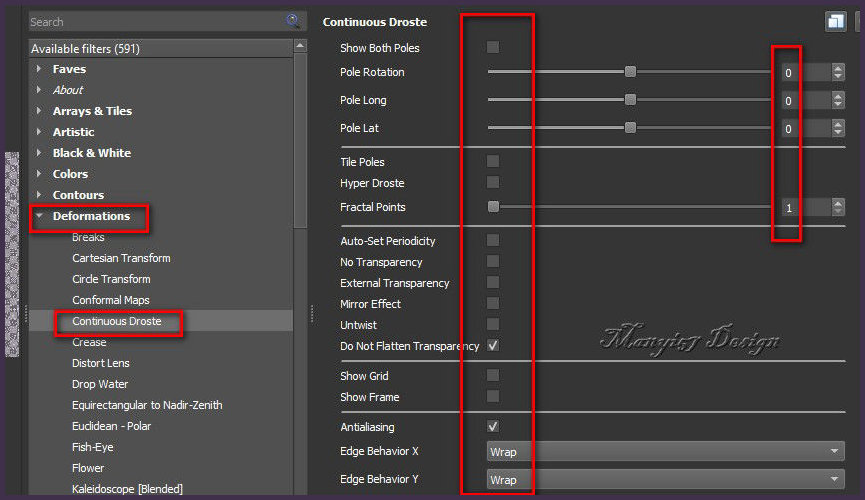Click the Pole Long slider handle

point(630,100)
